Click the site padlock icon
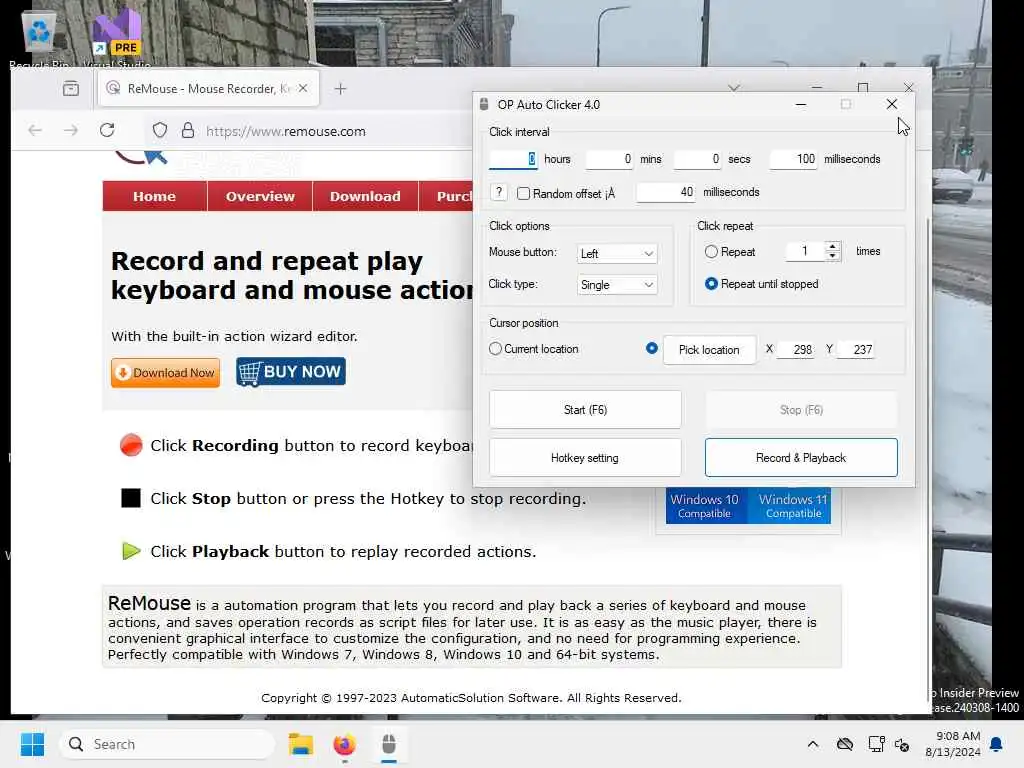This screenshot has height=768, width=1024. pos(187,131)
